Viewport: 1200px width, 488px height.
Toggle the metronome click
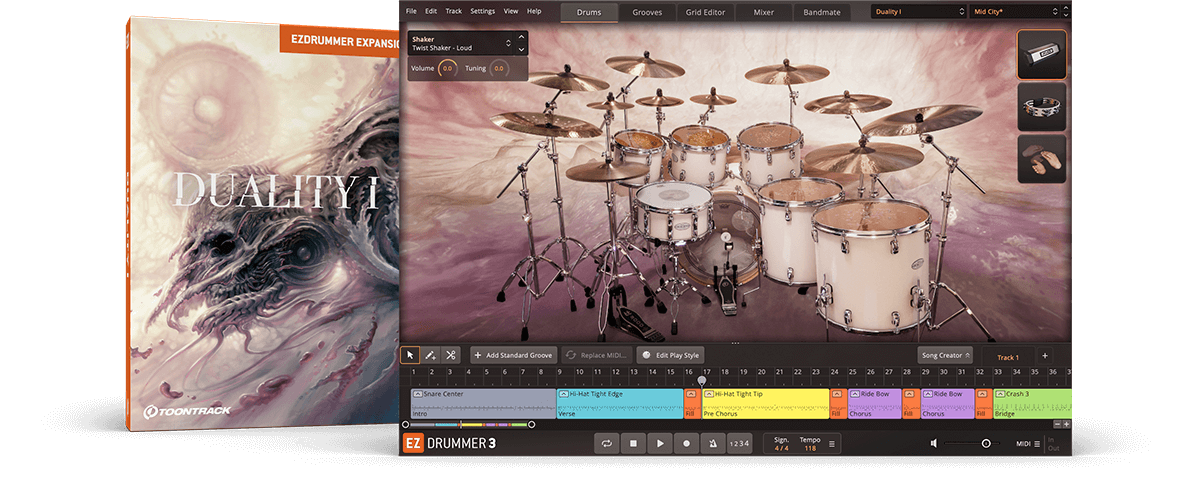pos(712,443)
